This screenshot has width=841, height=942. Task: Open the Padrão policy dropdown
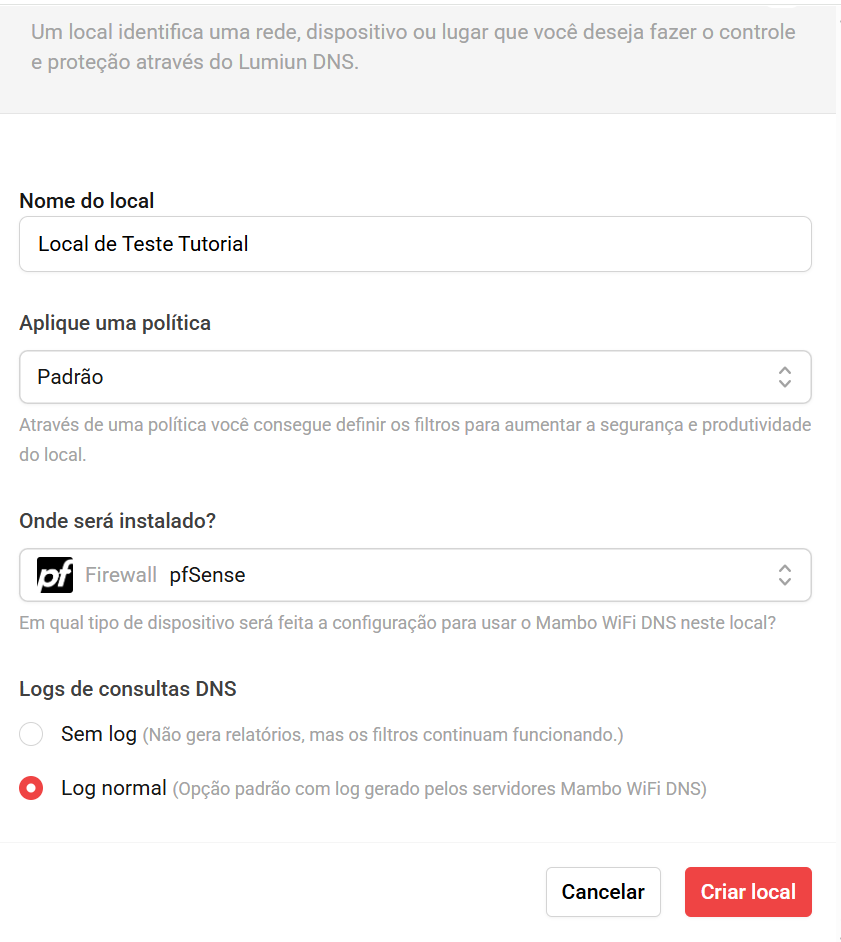click(x=400, y=377)
